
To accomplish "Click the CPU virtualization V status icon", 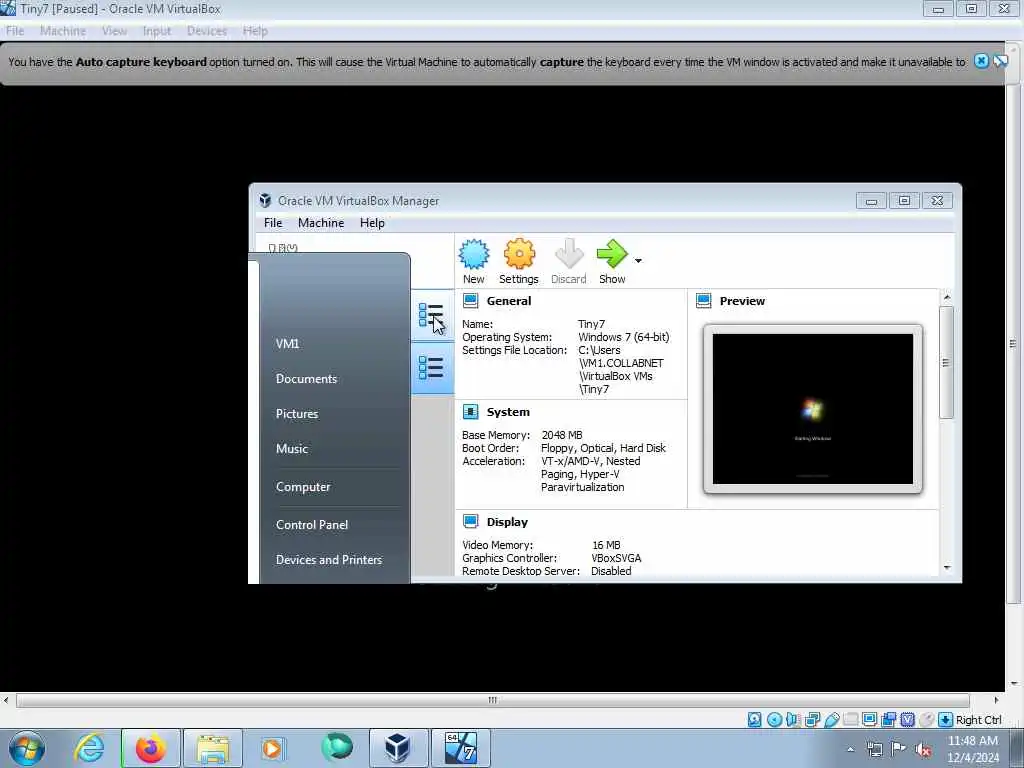I will click(x=907, y=720).
